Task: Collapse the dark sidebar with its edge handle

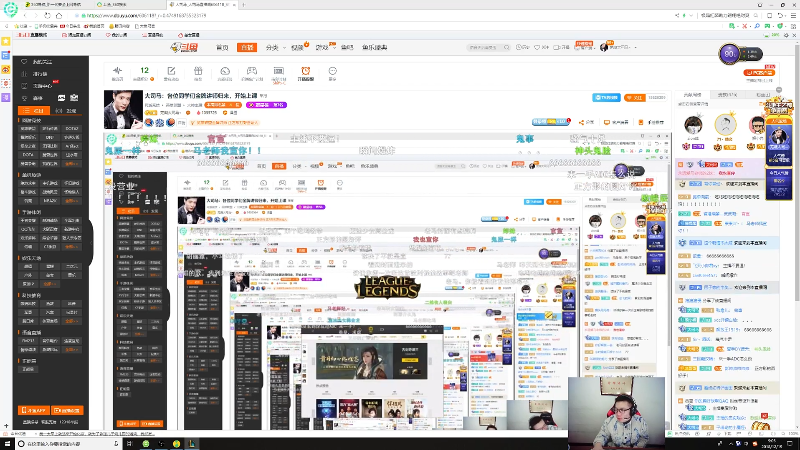Action: pos(91,242)
